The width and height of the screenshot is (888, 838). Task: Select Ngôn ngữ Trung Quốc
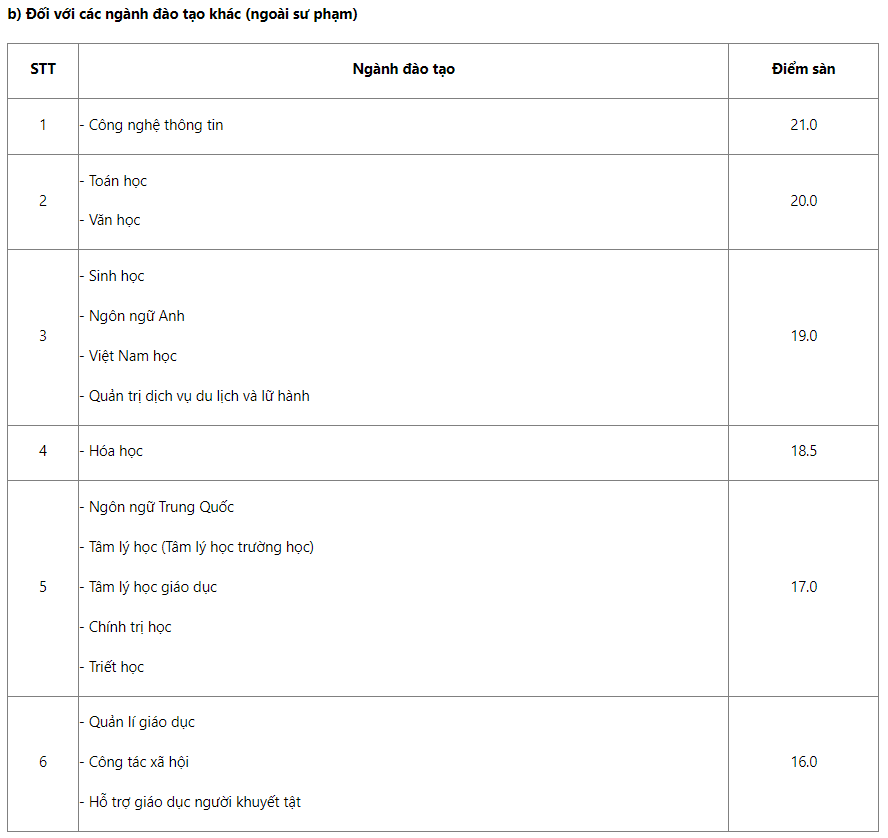click(x=161, y=507)
